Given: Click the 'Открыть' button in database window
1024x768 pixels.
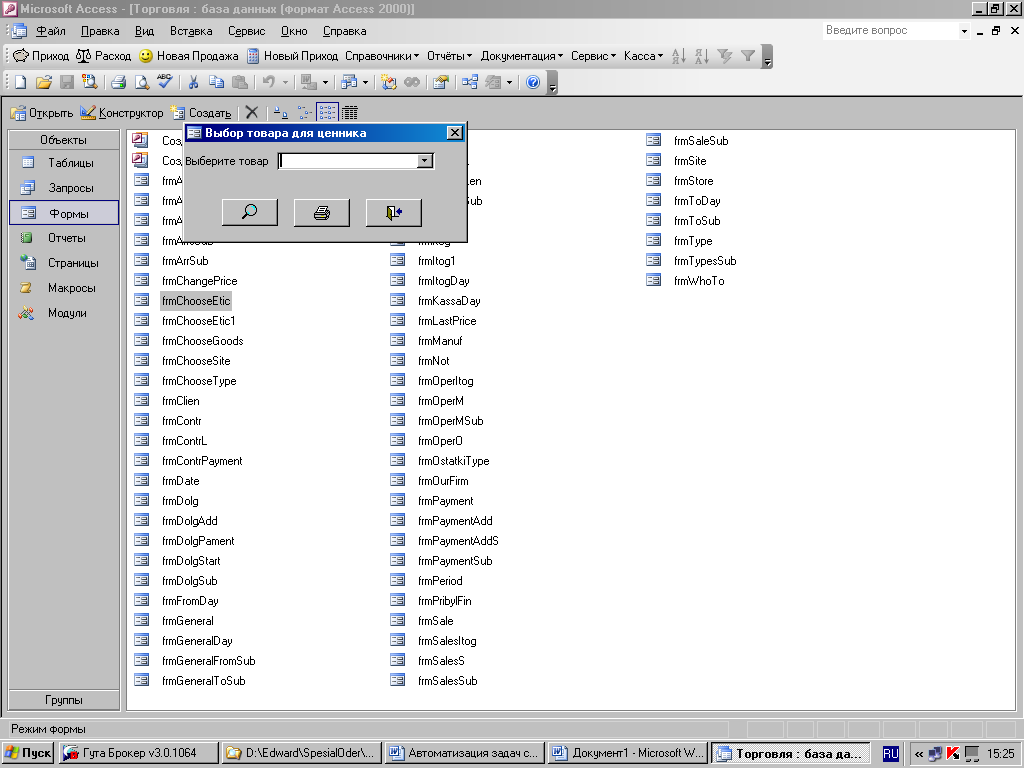Looking at the screenshot, I should tap(42, 112).
